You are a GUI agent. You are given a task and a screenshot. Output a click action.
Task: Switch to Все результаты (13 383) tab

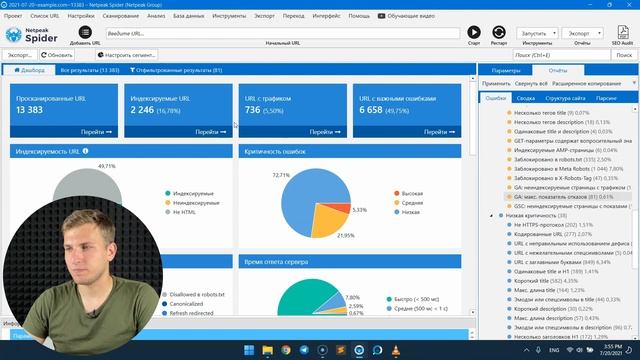click(90, 70)
